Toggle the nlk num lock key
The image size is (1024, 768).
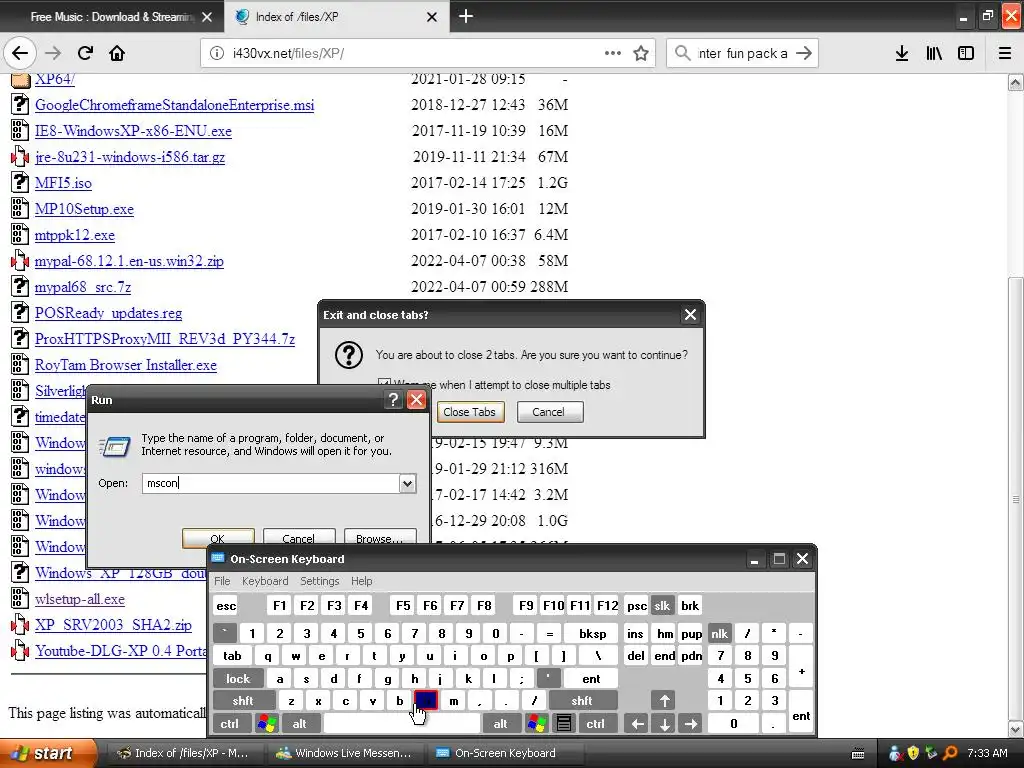[x=719, y=633]
